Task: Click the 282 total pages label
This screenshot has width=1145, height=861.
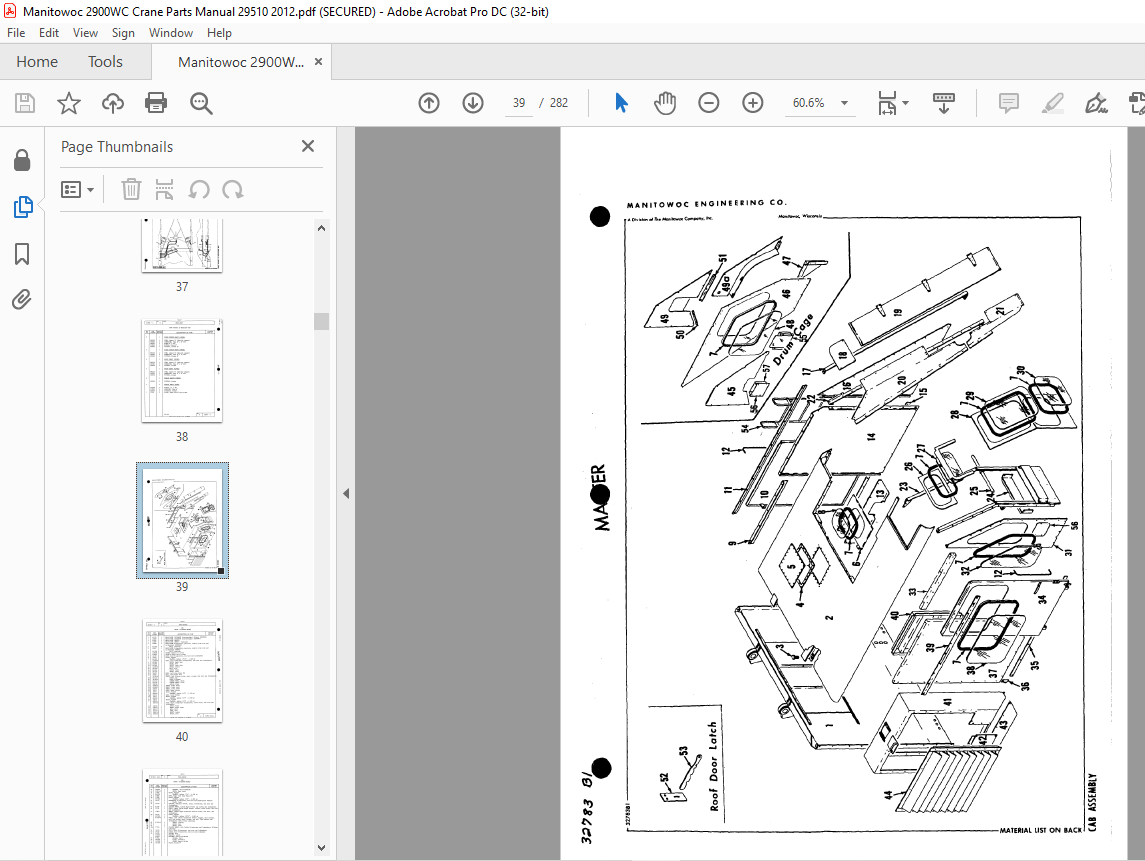Action: pos(559,103)
